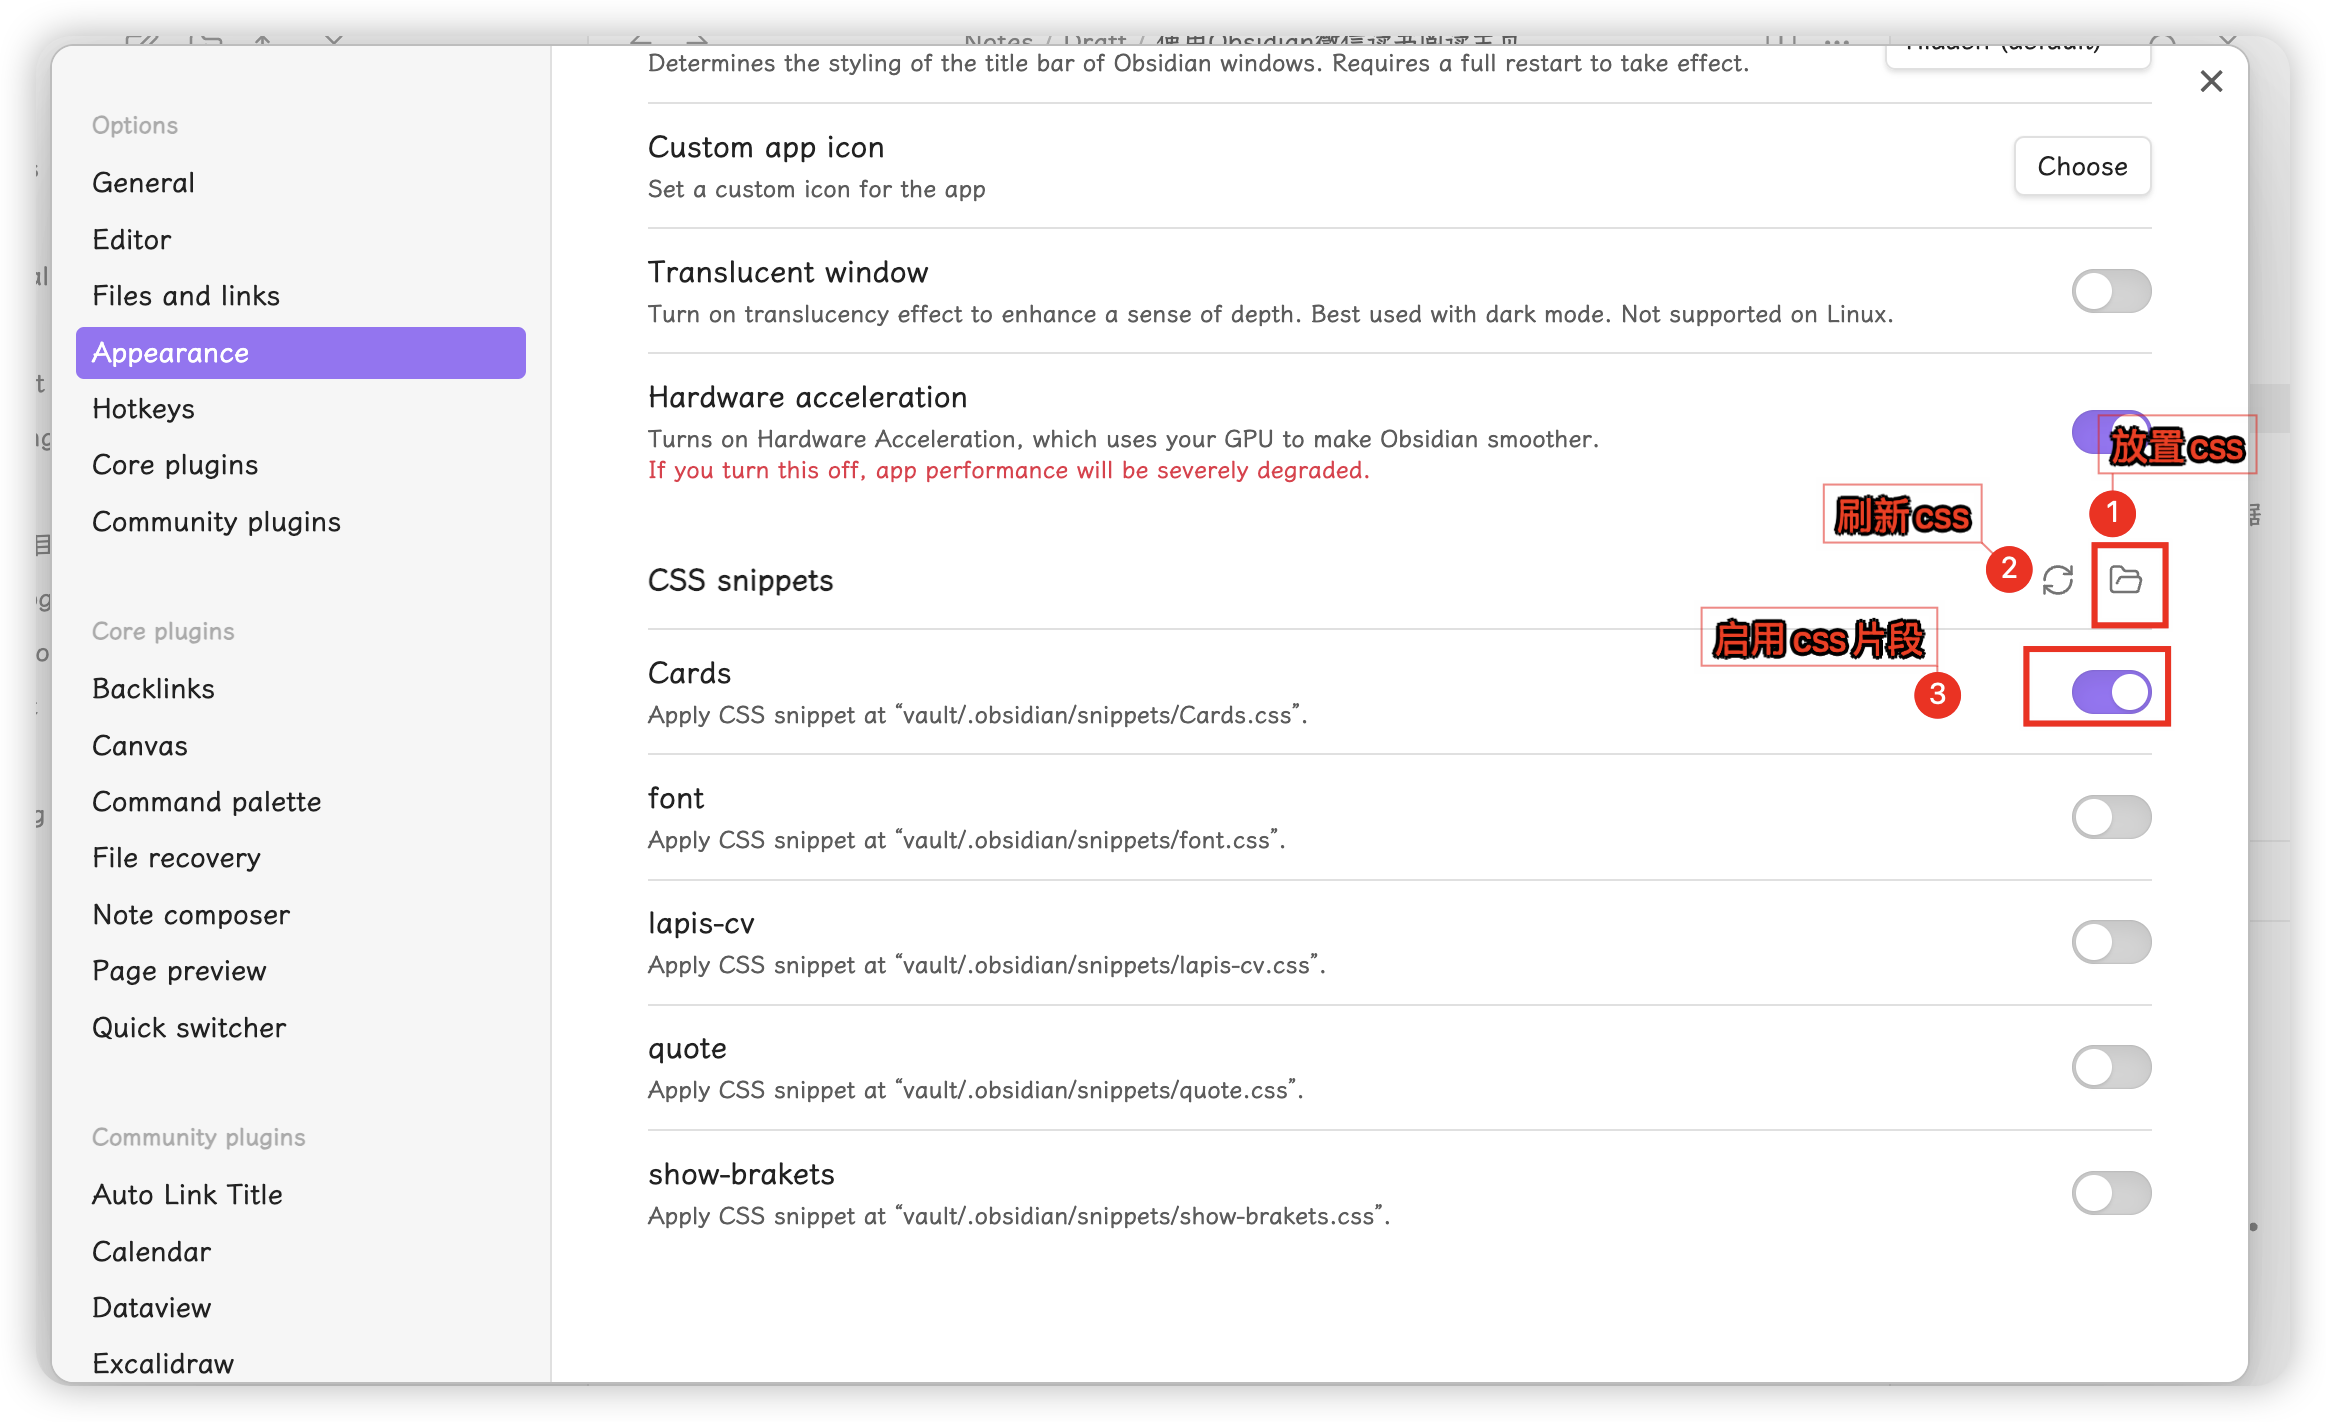2326x1422 pixels.
Task: Select Quick switcher plugin options
Action: point(189,1028)
